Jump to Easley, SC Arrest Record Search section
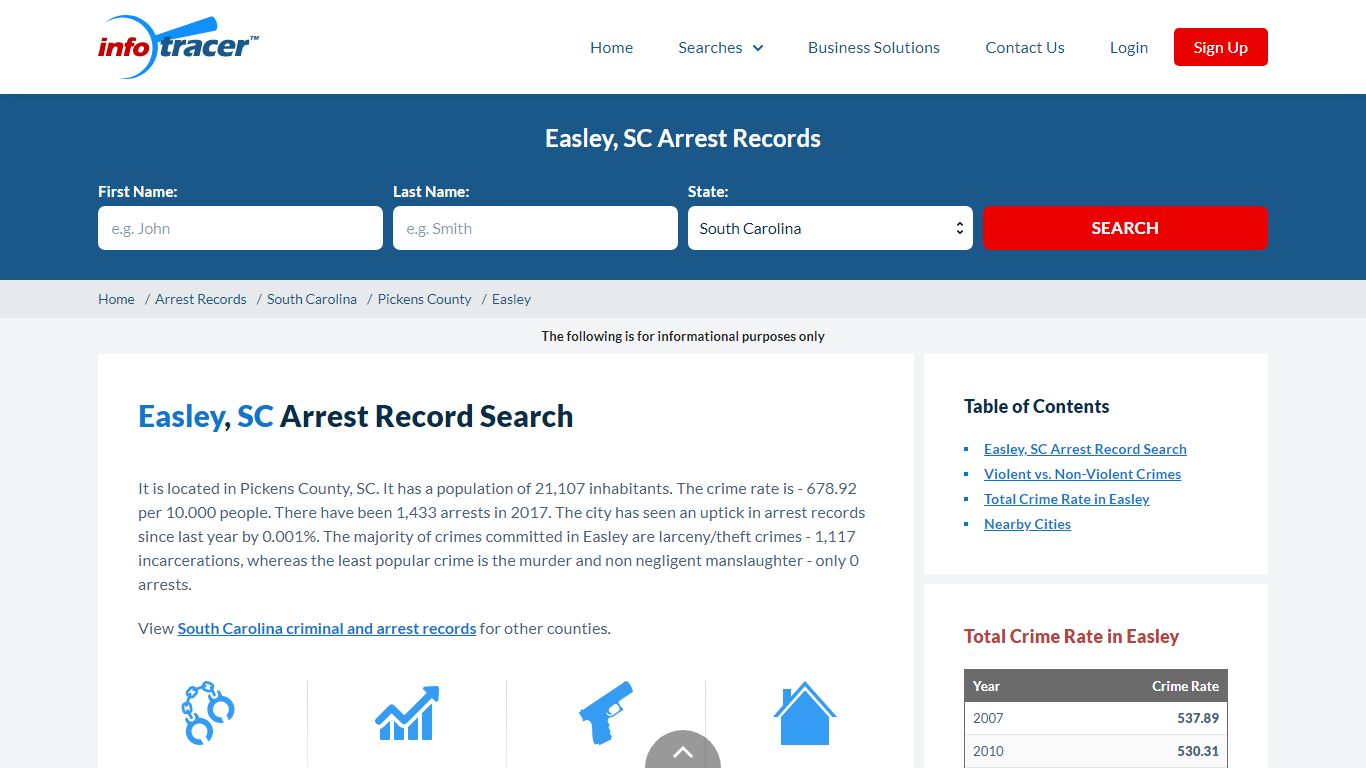Screen dimensions: 1366x768 click(1085, 449)
